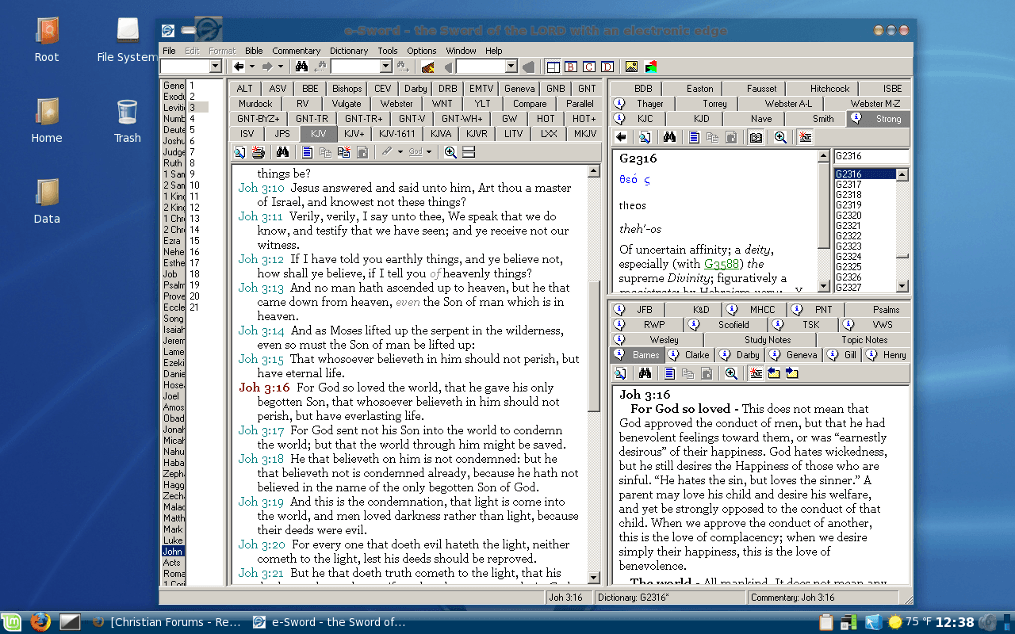Expand the highlighter color dropdown
This screenshot has height=634, width=1015.
coord(400,152)
